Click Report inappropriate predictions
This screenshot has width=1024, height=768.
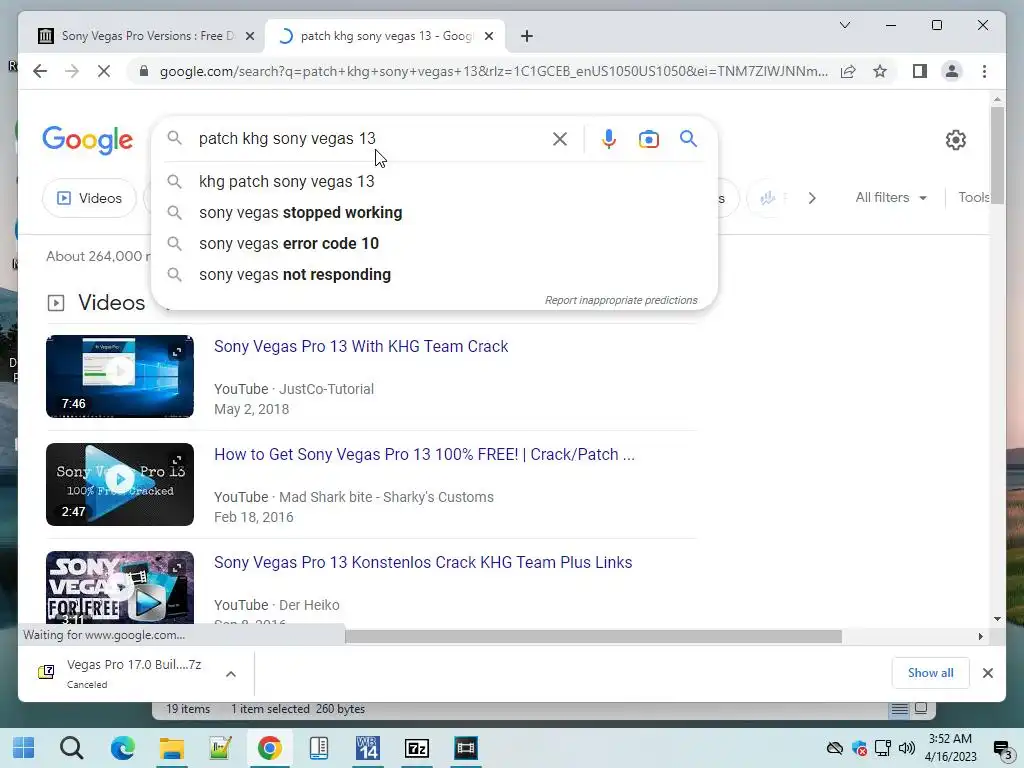click(621, 300)
